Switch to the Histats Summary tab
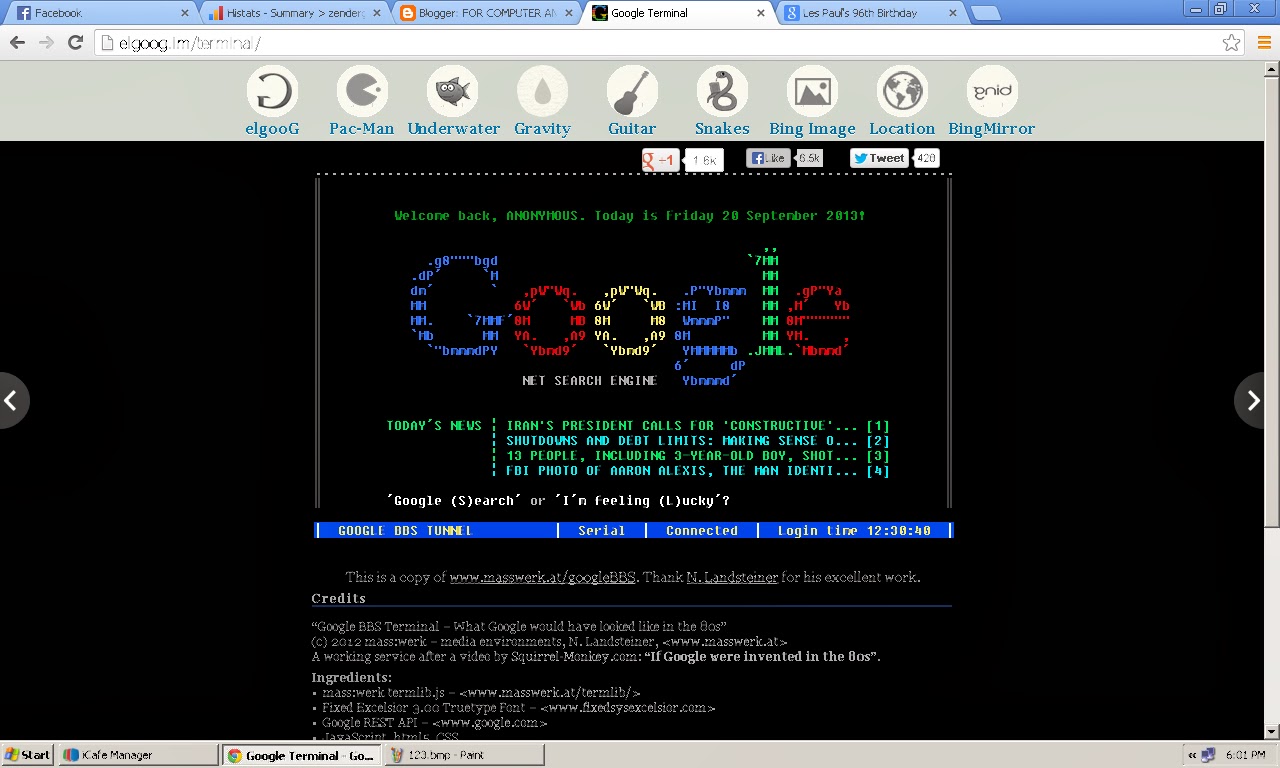 click(x=293, y=14)
